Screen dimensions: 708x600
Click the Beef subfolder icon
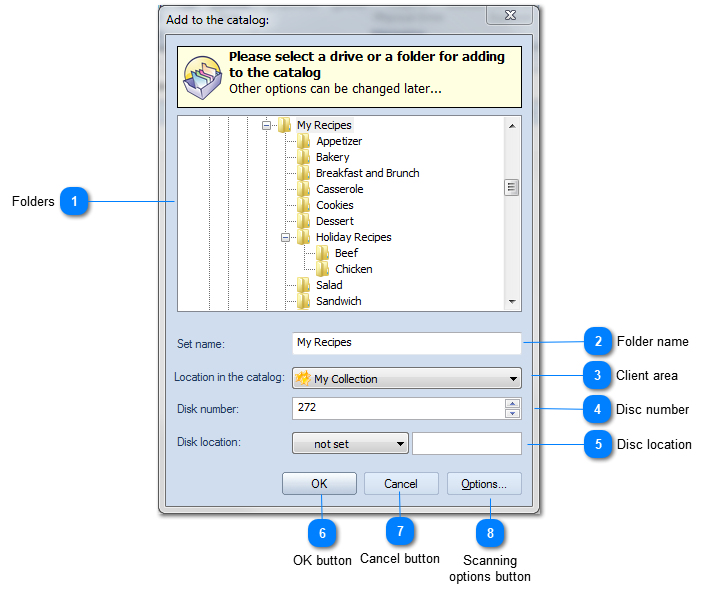(323, 253)
